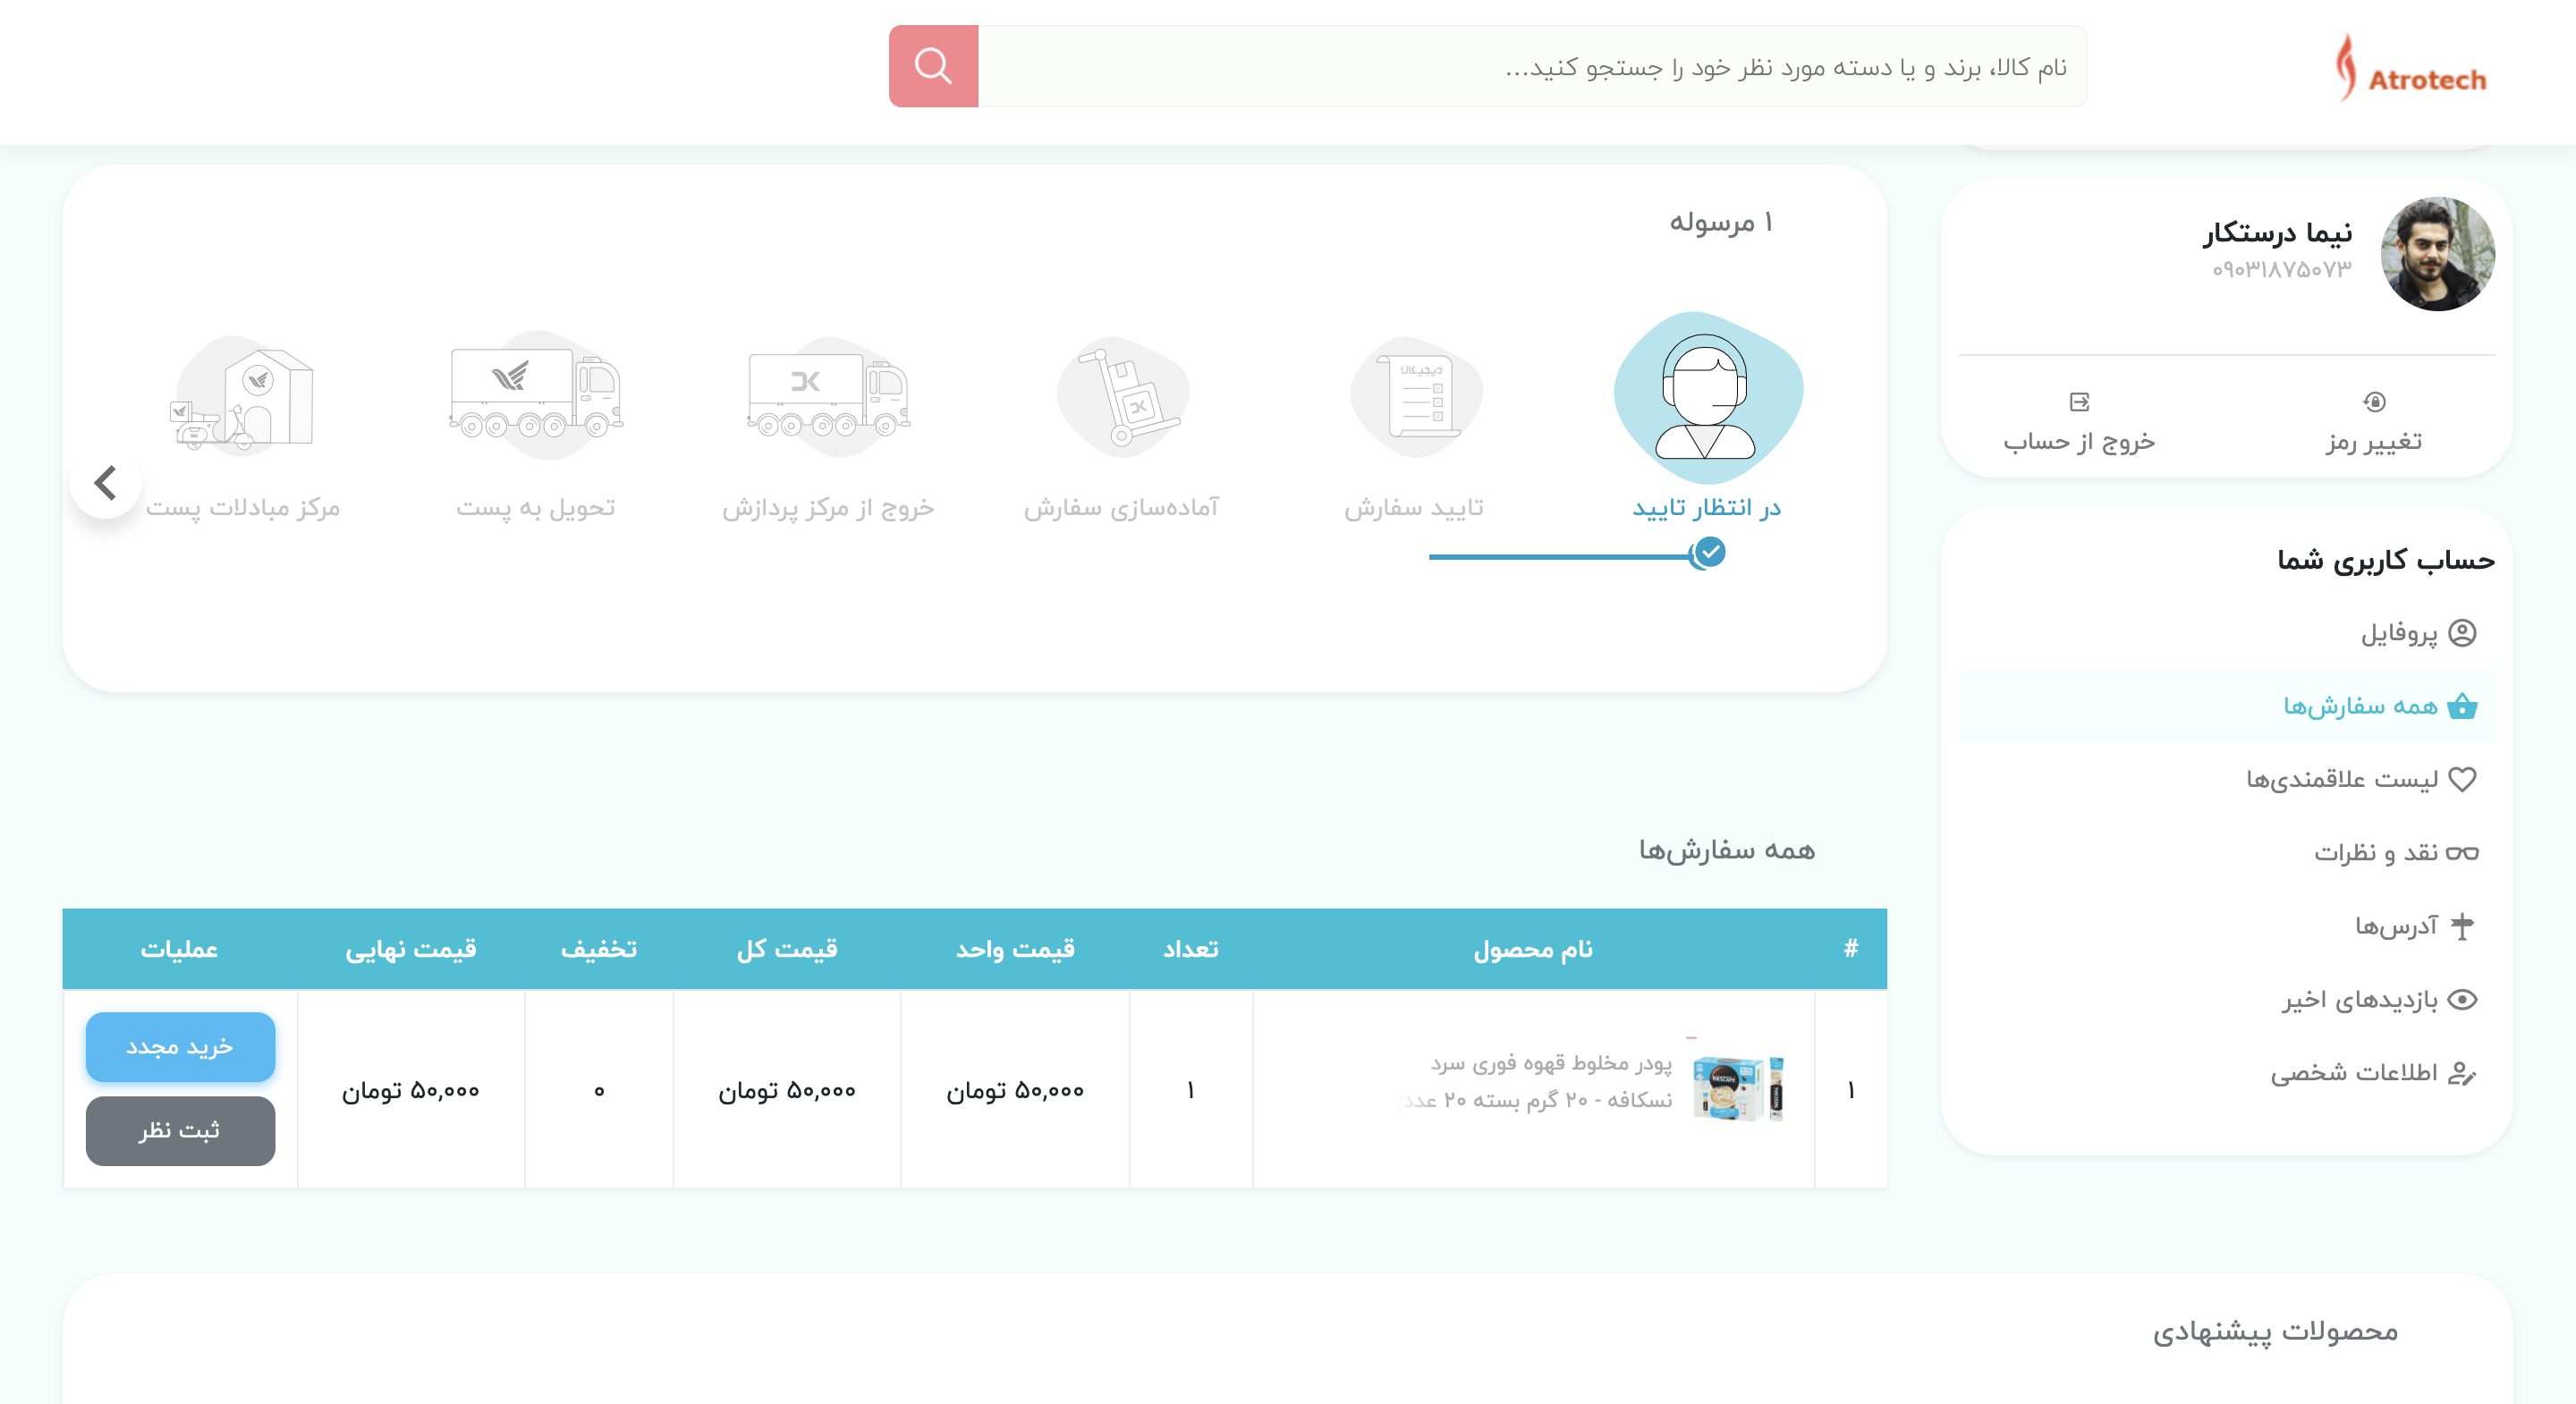Screen dimensions: 2576x1404
Task: Focus the product search input field
Action: [1530, 66]
